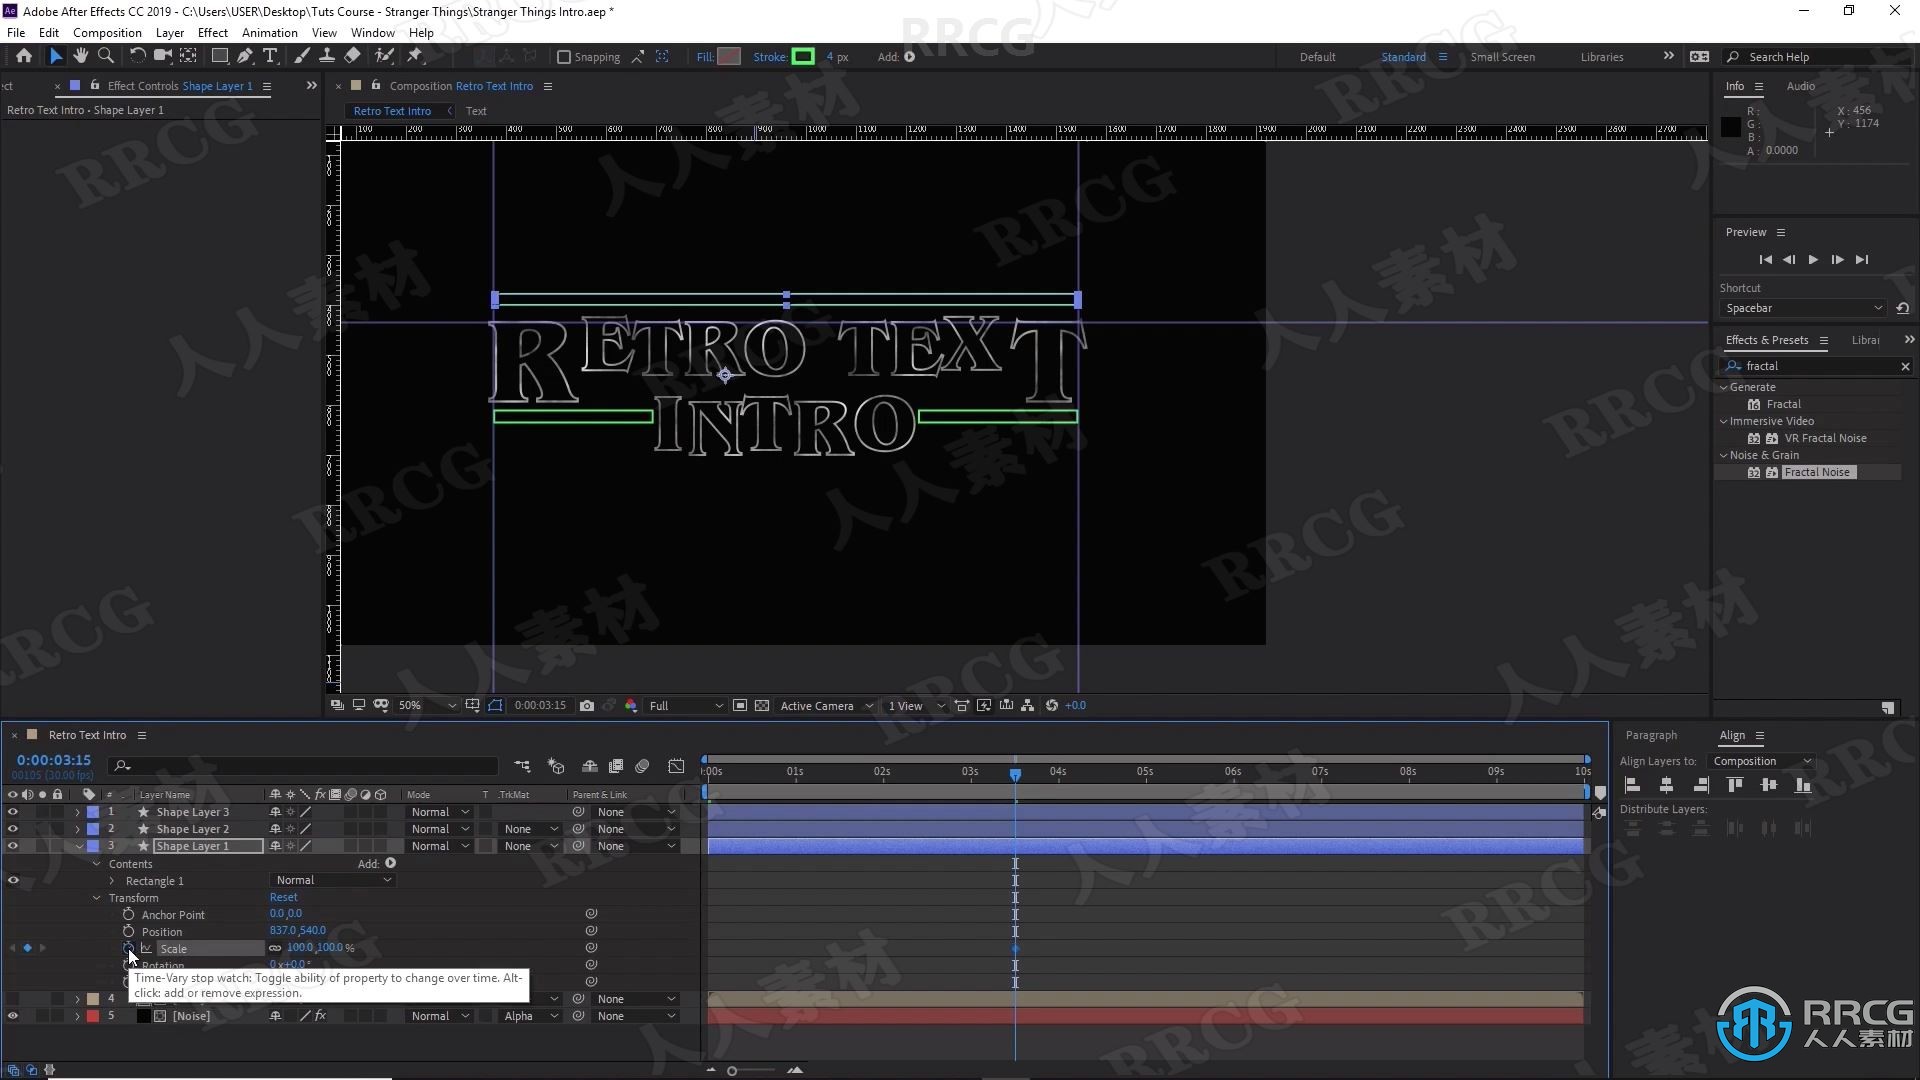
Task: Select the Type text tool
Action: [270, 56]
